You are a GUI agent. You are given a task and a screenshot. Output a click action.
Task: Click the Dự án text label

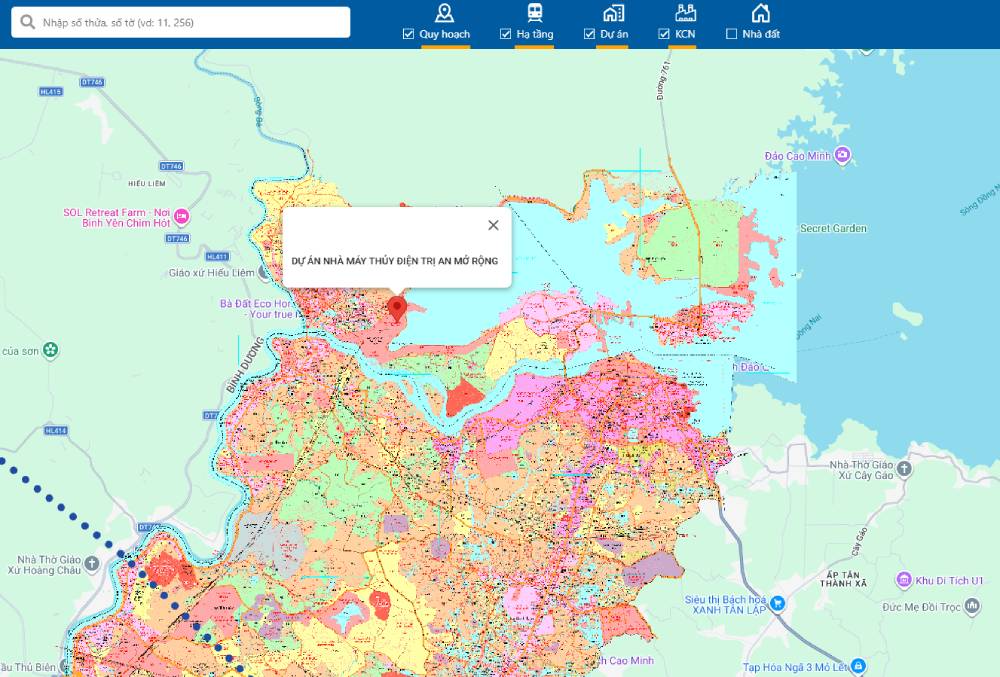click(614, 34)
